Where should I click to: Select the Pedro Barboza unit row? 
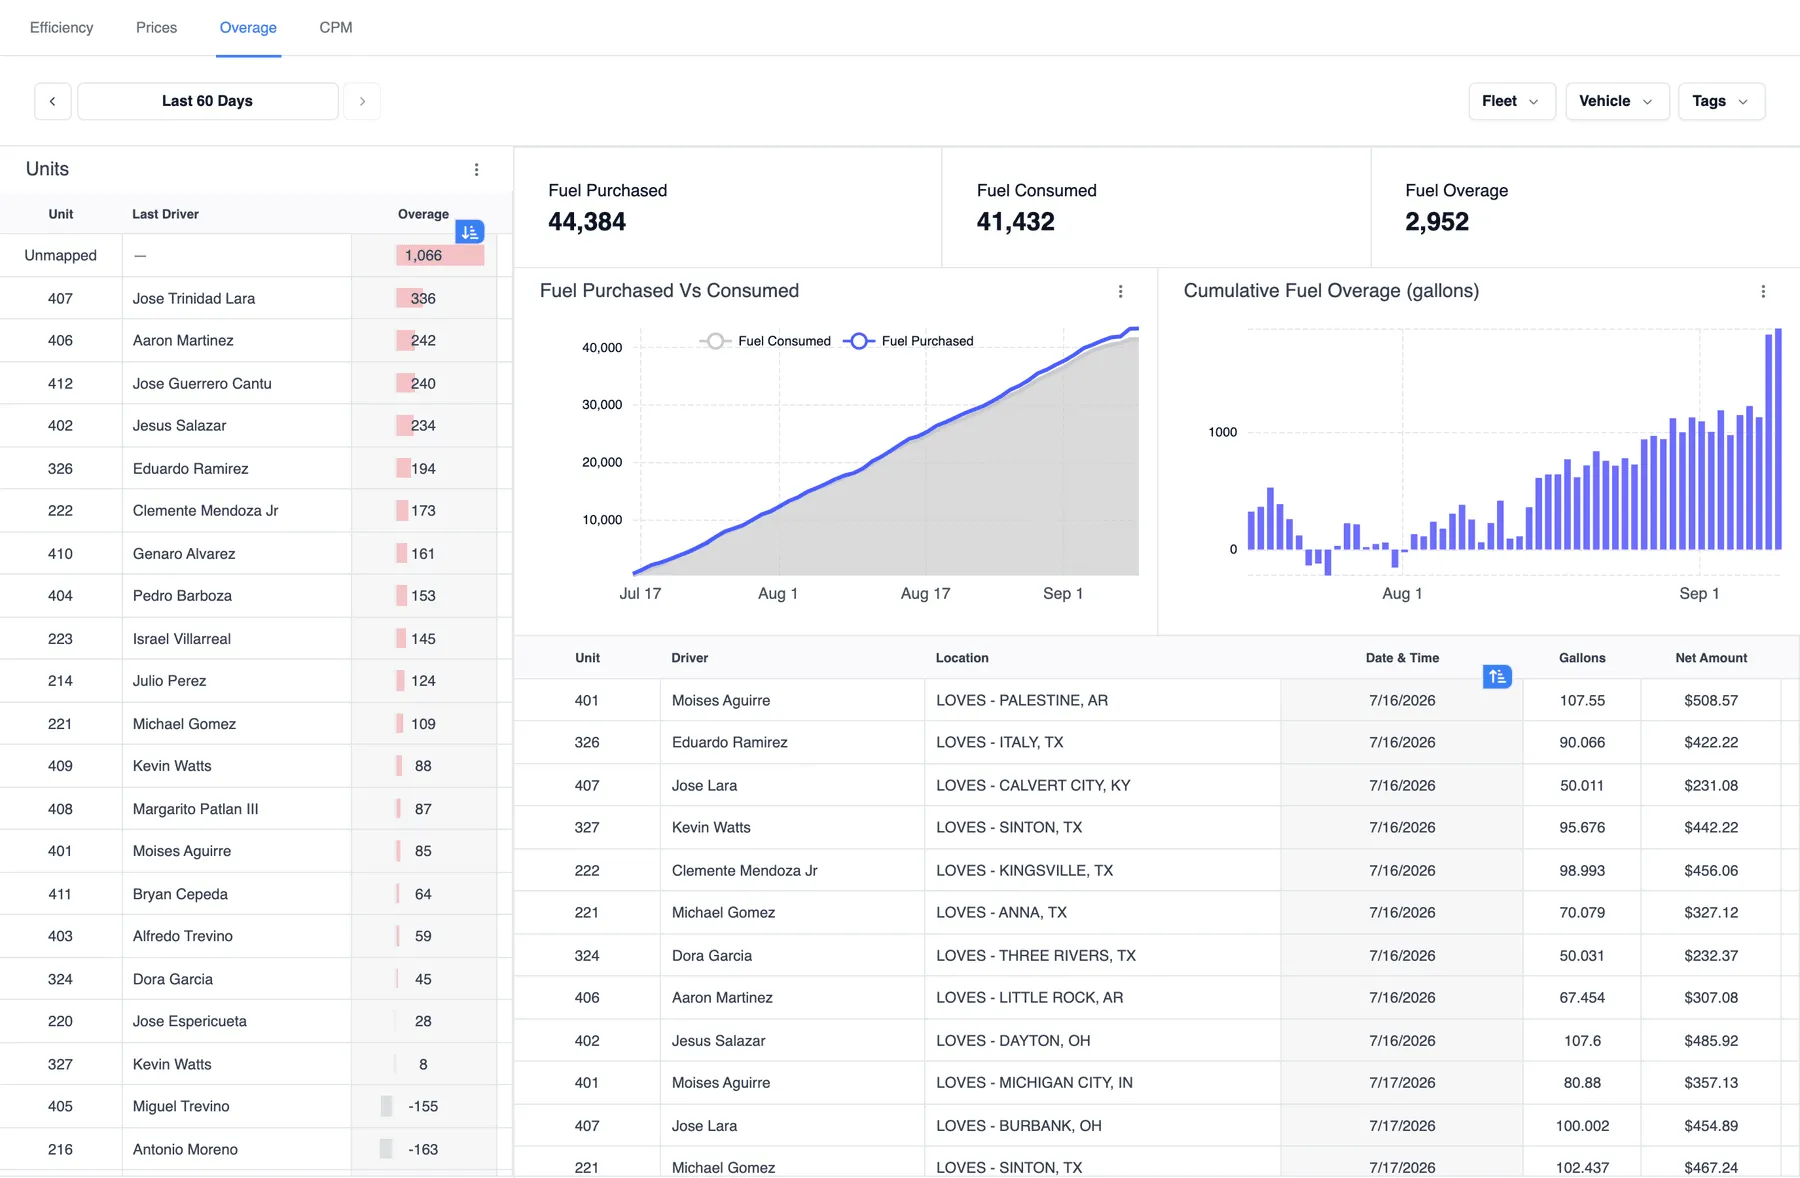click(256, 596)
